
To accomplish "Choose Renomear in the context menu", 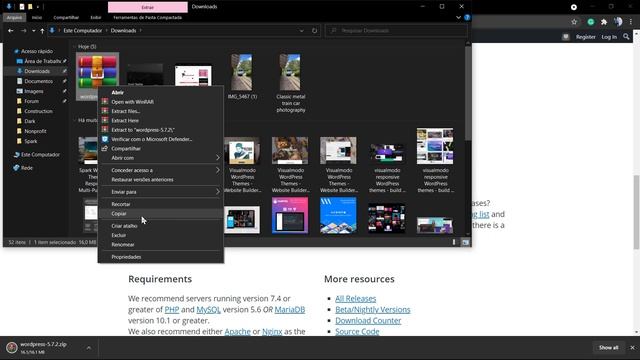I will click(161, 244).
